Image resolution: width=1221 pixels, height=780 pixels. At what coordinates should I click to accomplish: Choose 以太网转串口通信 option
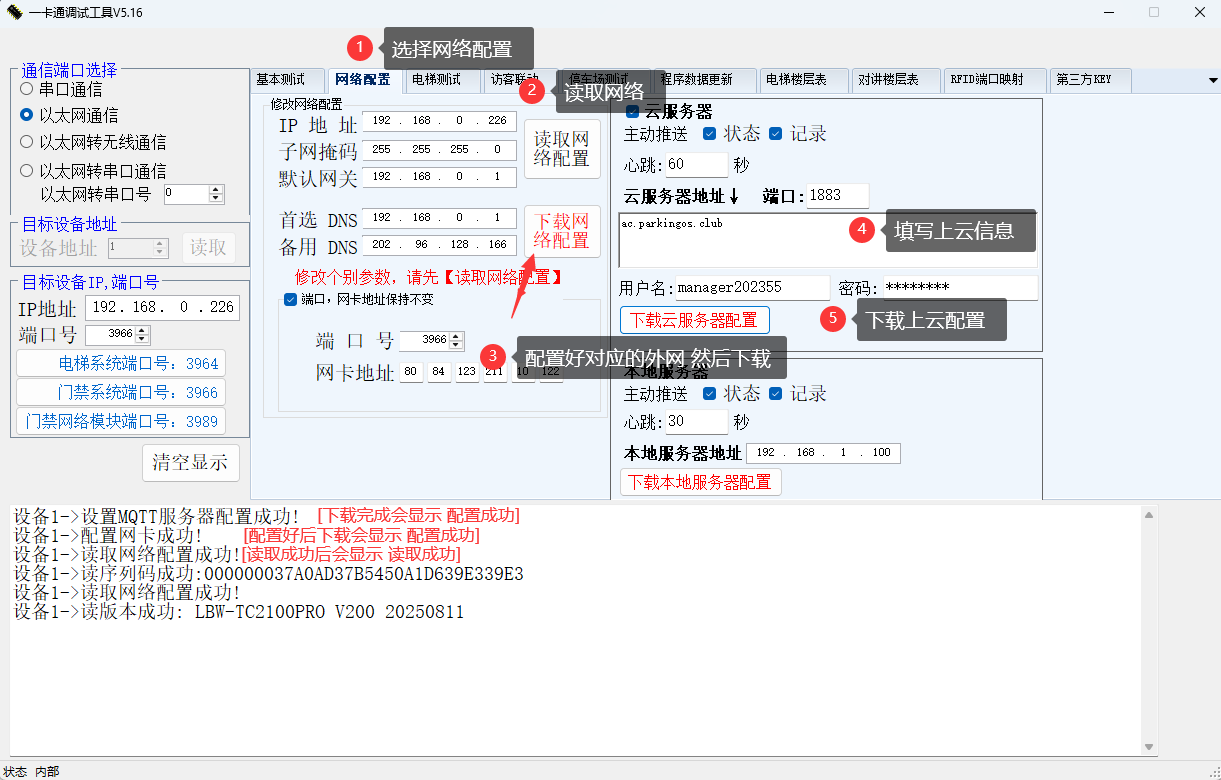27,170
